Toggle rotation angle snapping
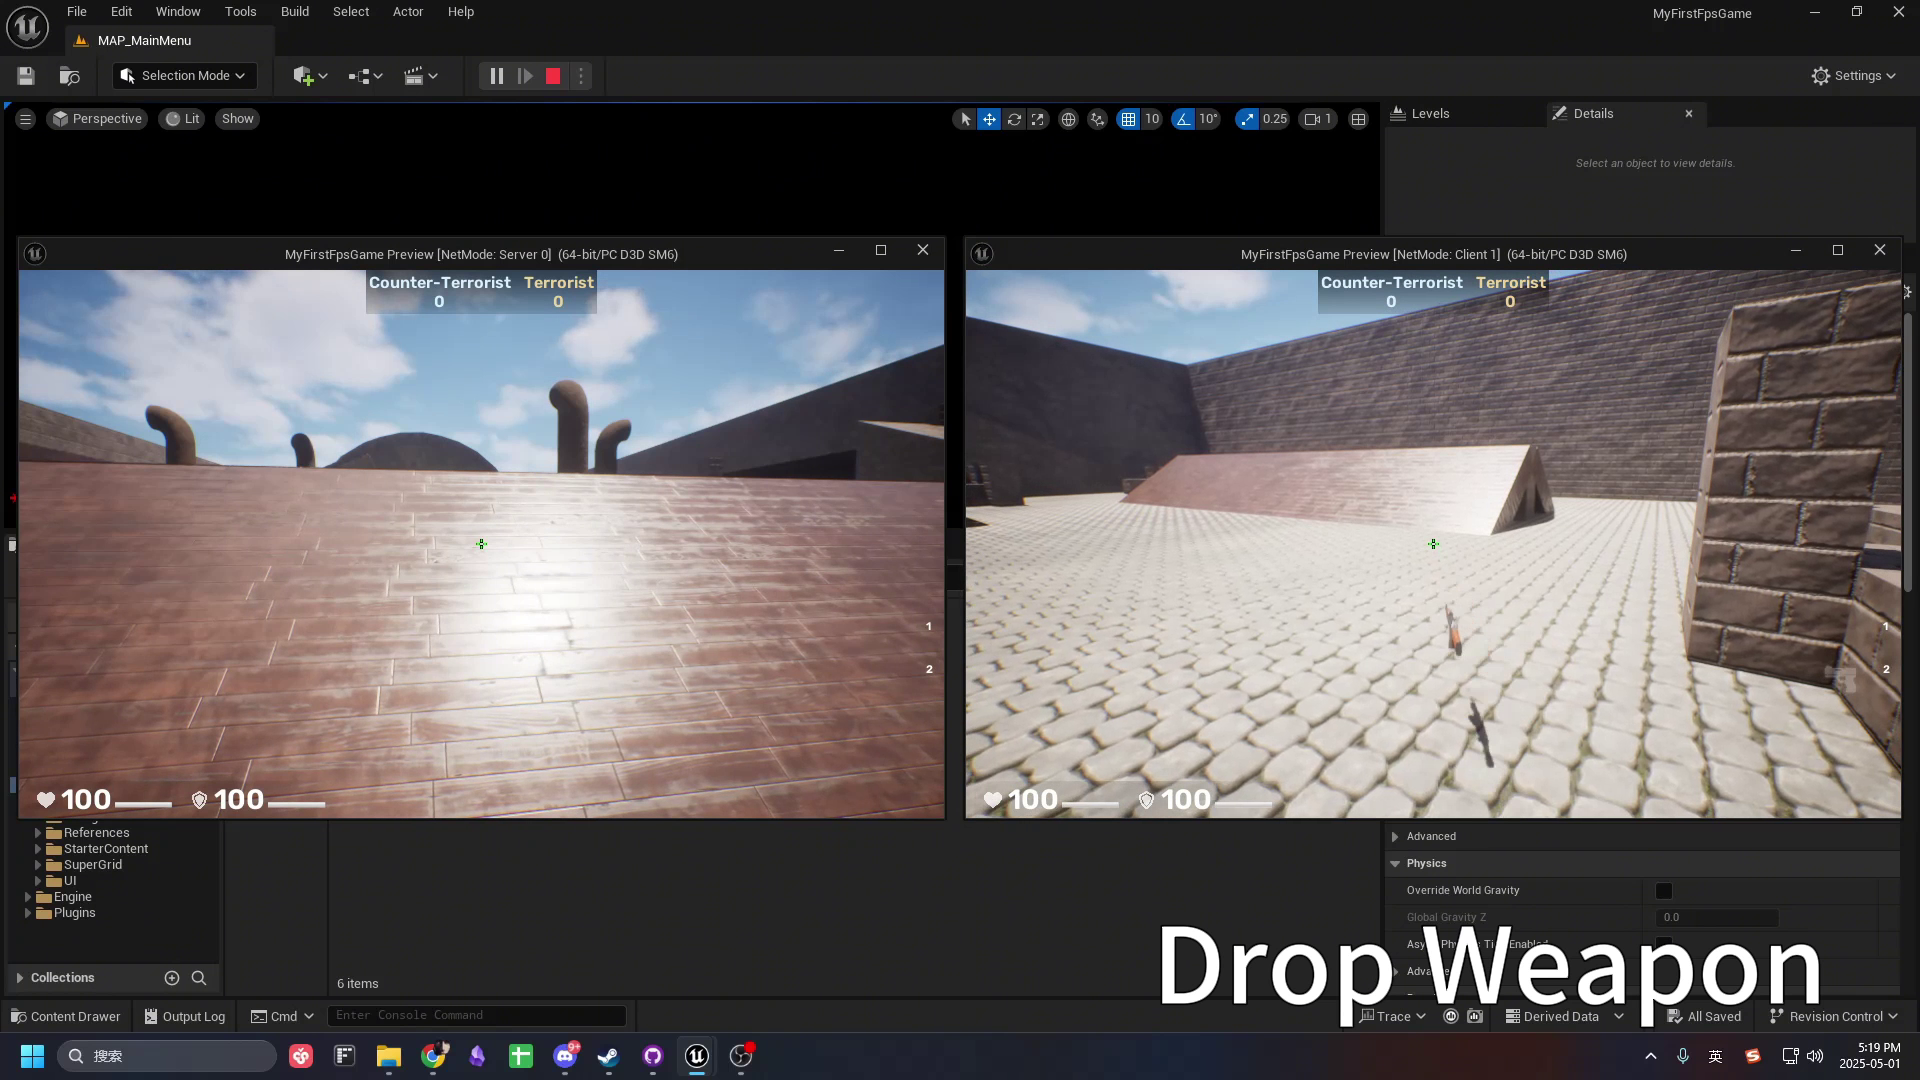 [x=1184, y=119]
